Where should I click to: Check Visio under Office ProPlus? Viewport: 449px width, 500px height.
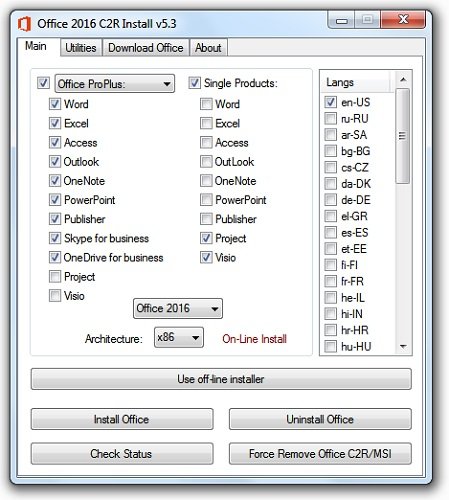(55, 296)
